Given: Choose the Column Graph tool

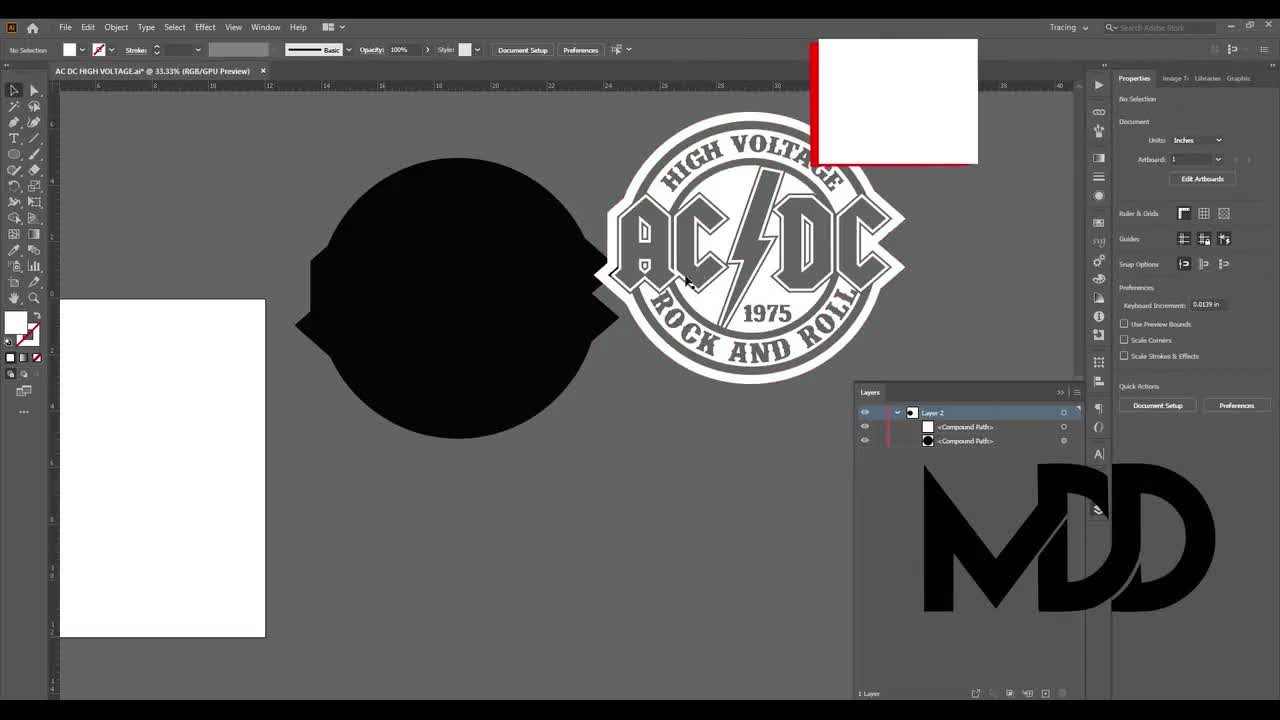Looking at the screenshot, I should point(34,266).
